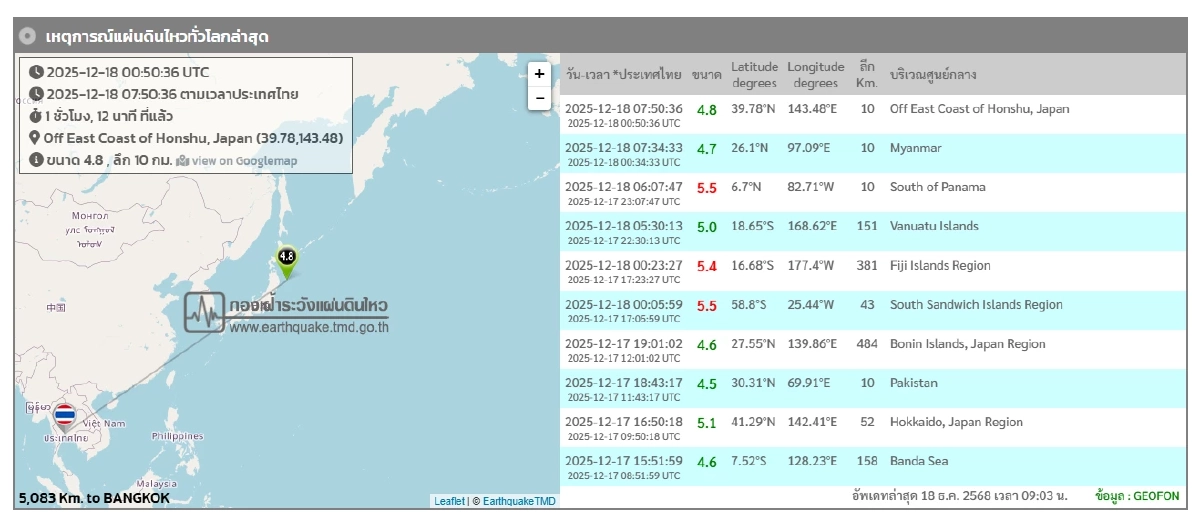Select the Hokkaido, Japan Region row
This screenshot has height=521, width=1200.
[955, 422]
